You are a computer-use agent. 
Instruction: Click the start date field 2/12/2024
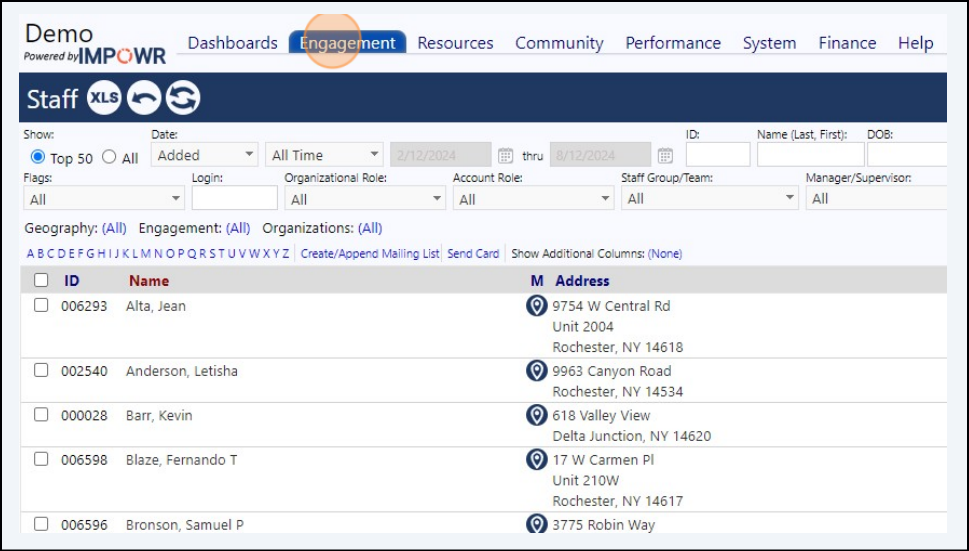(441, 155)
